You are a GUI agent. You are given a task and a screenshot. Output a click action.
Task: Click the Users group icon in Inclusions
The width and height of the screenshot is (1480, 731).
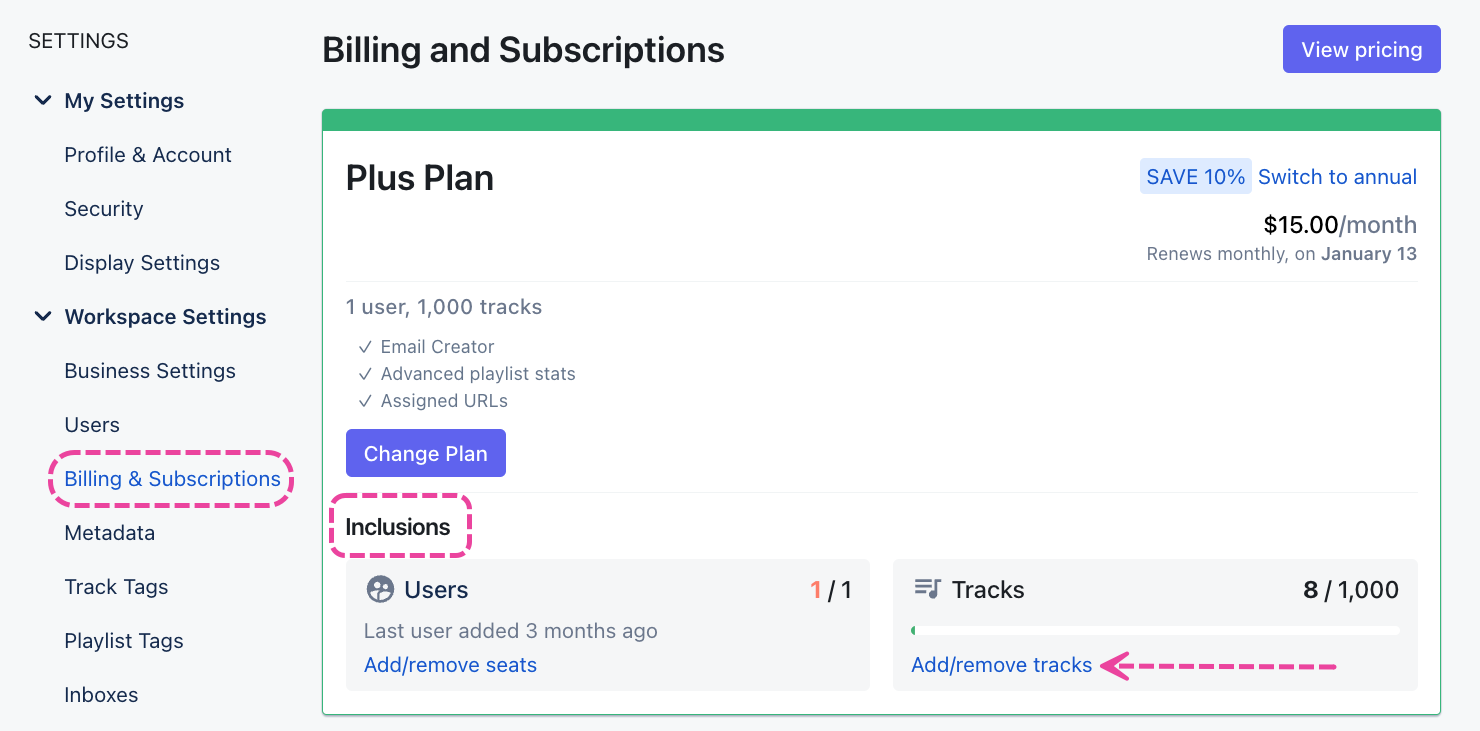tap(380, 590)
